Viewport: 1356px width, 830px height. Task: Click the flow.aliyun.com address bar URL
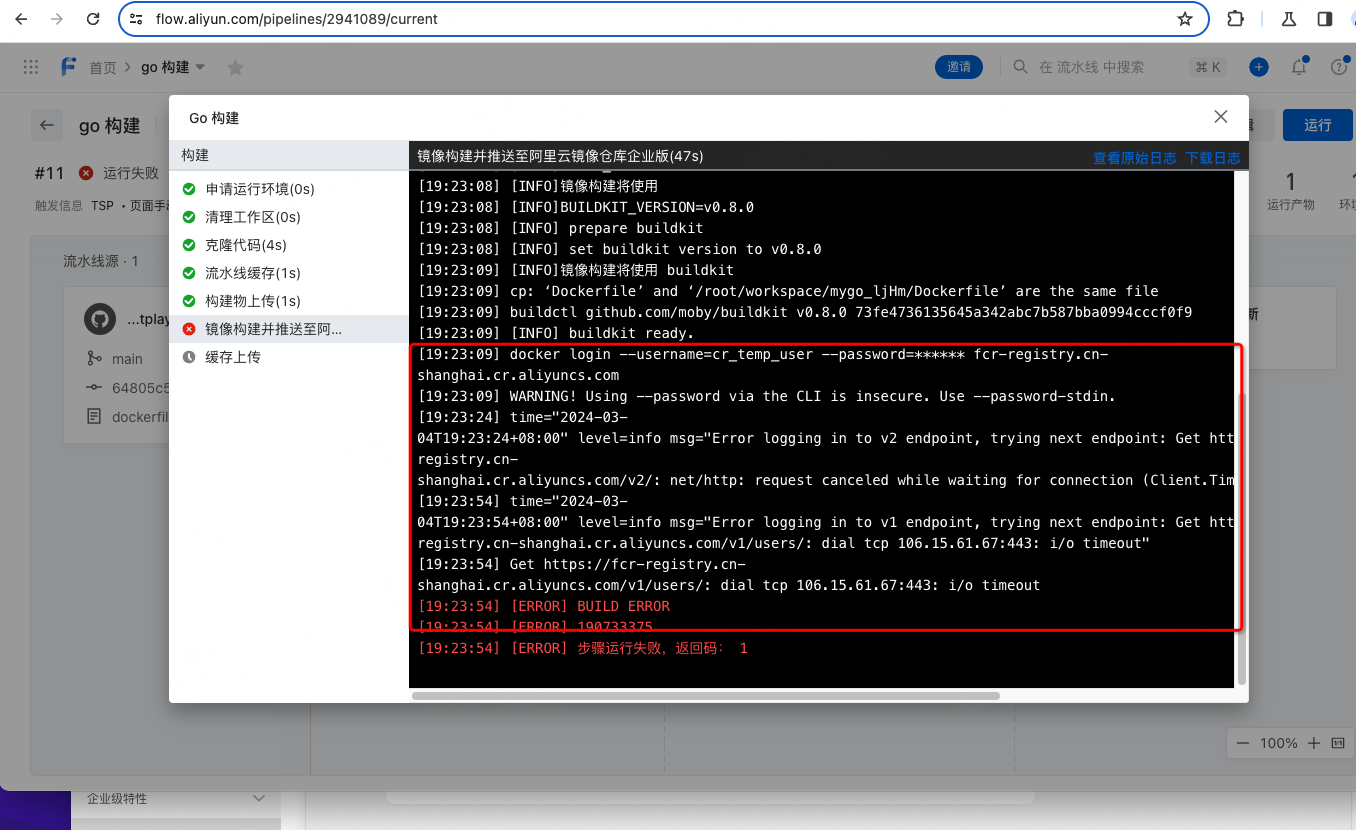coord(296,19)
